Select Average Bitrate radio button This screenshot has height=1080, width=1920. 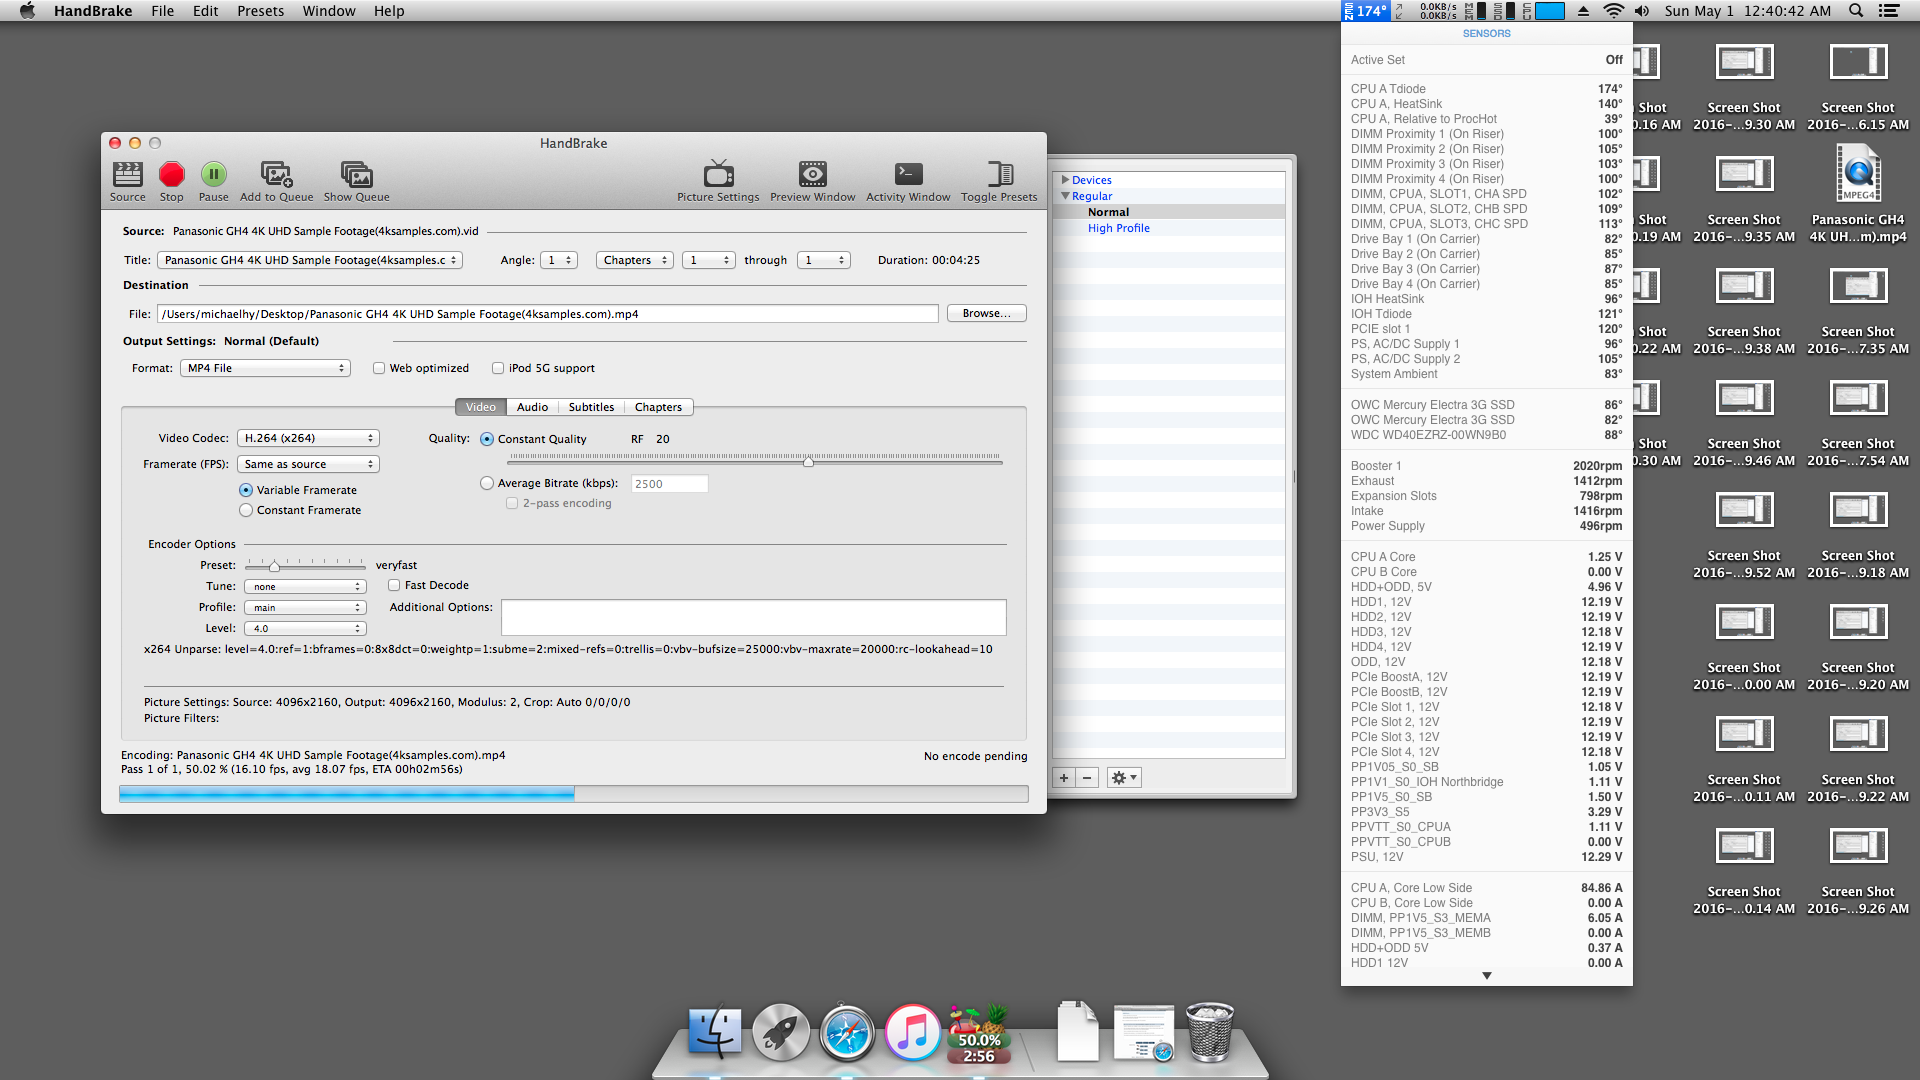[487, 483]
